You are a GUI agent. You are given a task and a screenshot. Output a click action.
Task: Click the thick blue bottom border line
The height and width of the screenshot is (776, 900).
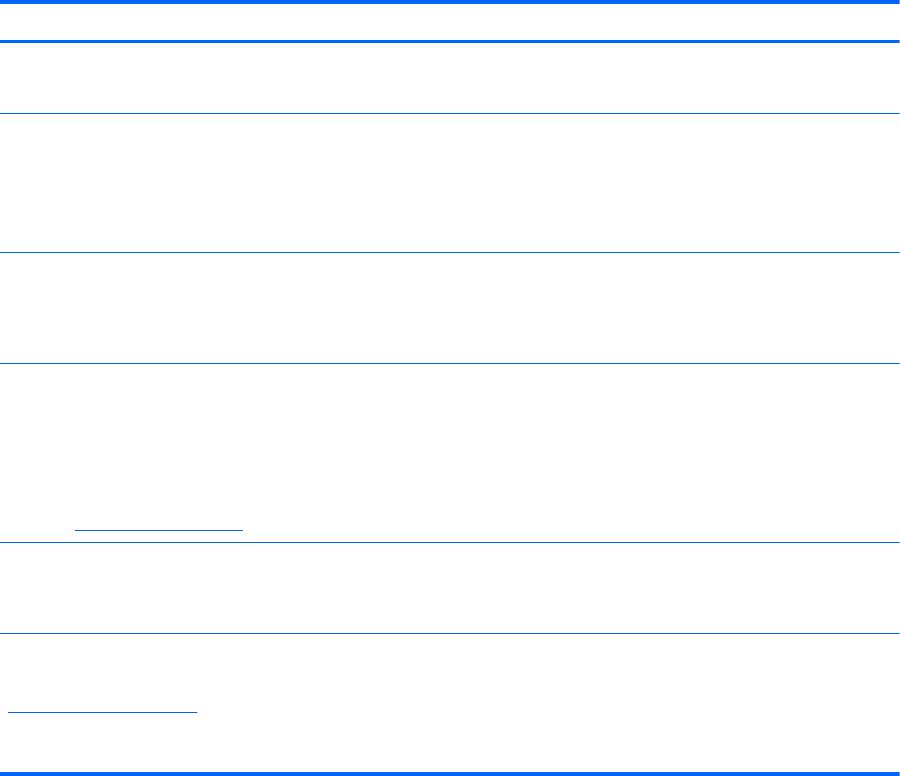(x=449, y=774)
